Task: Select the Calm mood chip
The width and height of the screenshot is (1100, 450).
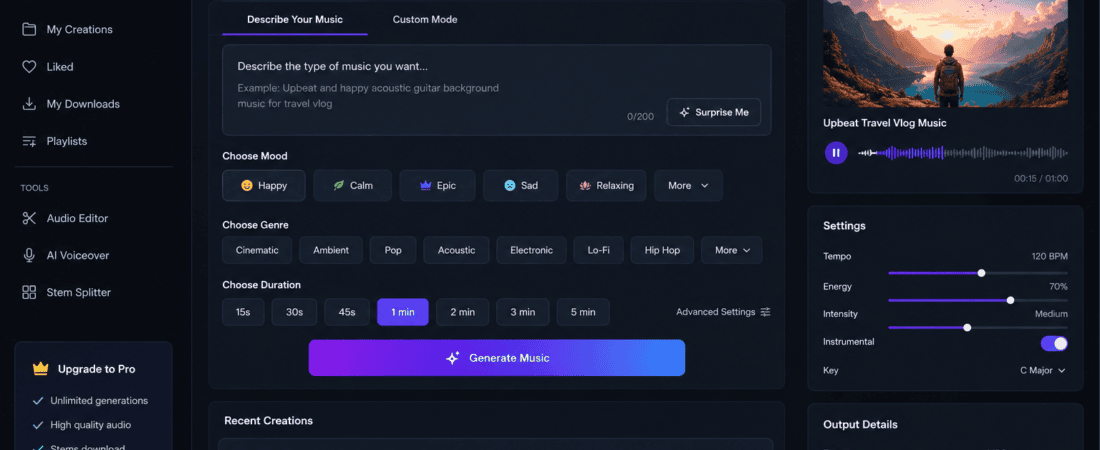Action: (x=352, y=185)
